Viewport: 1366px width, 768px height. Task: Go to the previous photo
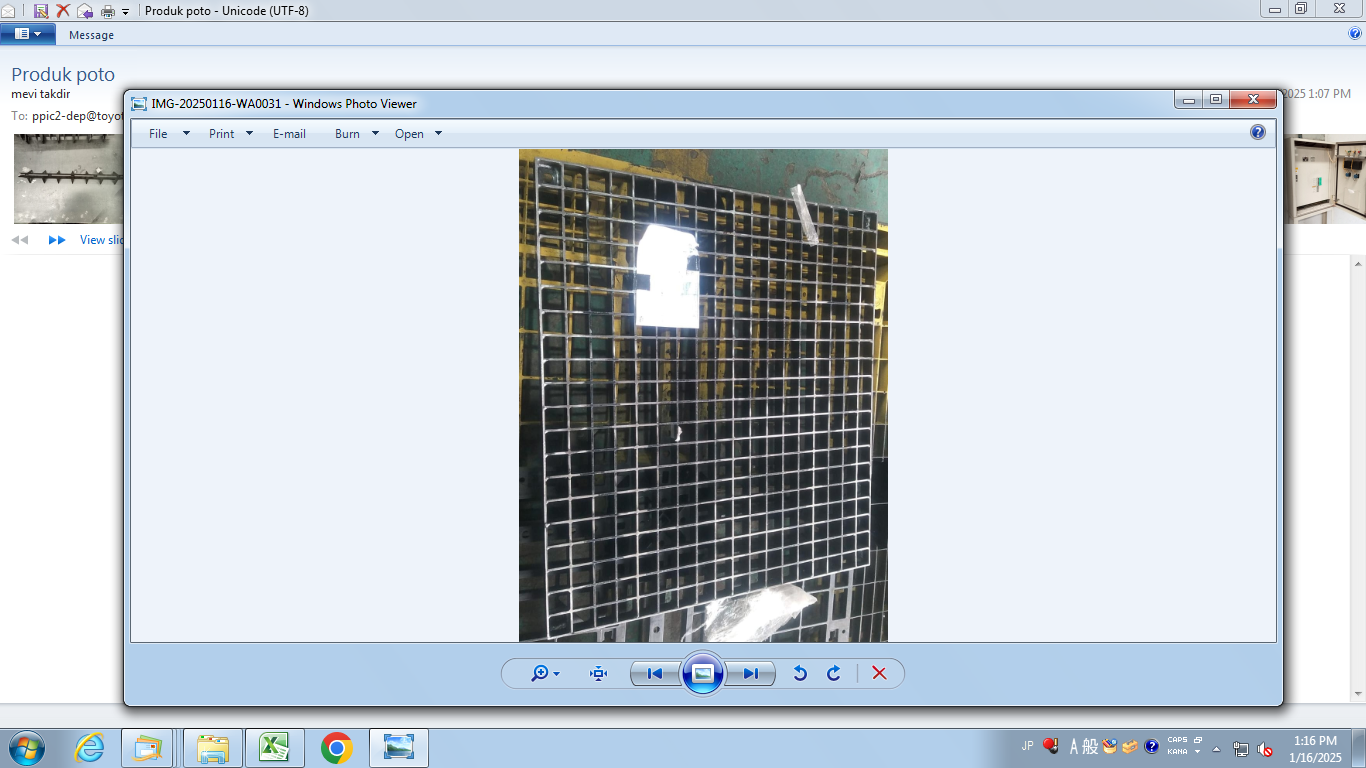pos(654,674)
